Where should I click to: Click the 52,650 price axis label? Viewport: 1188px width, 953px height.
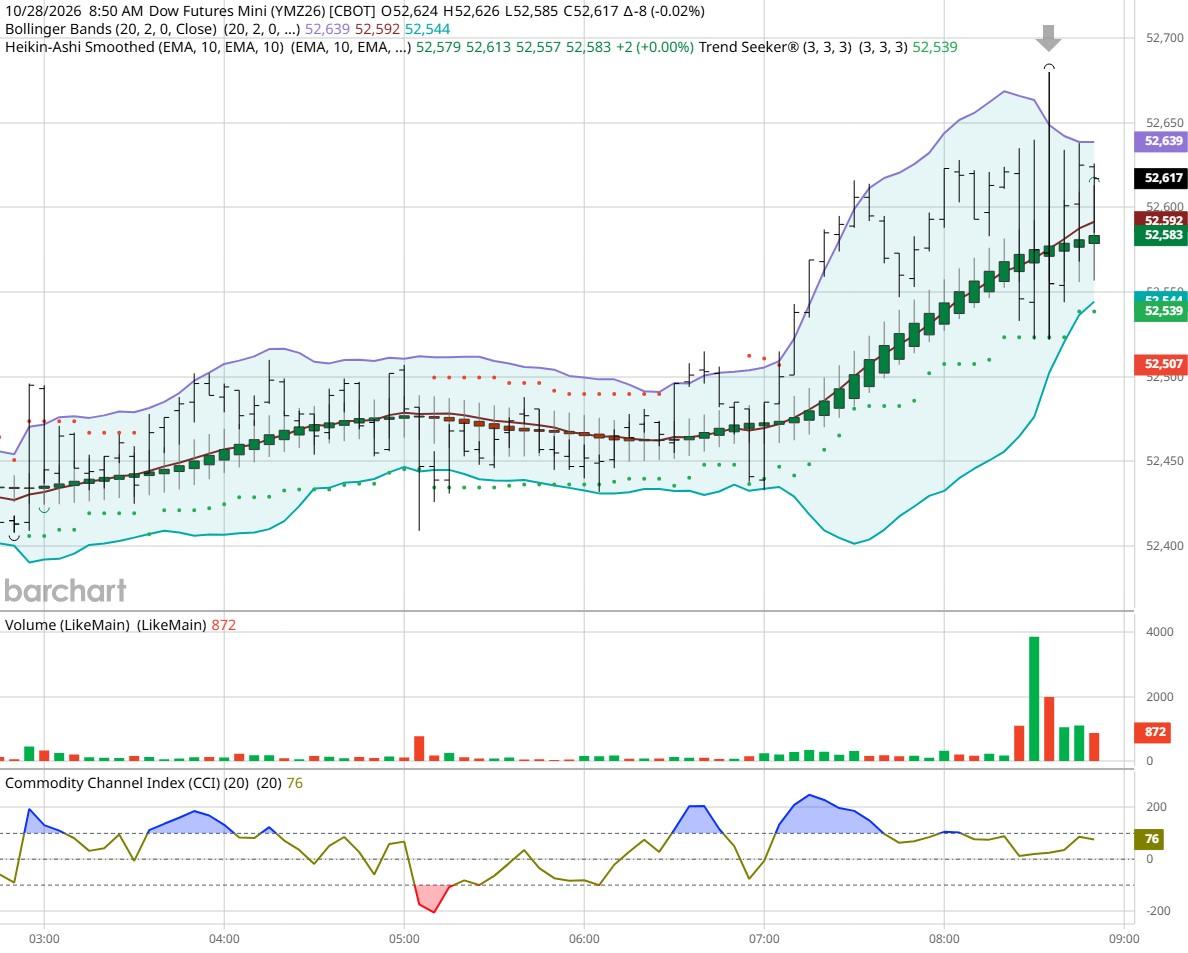point(1165,122)
